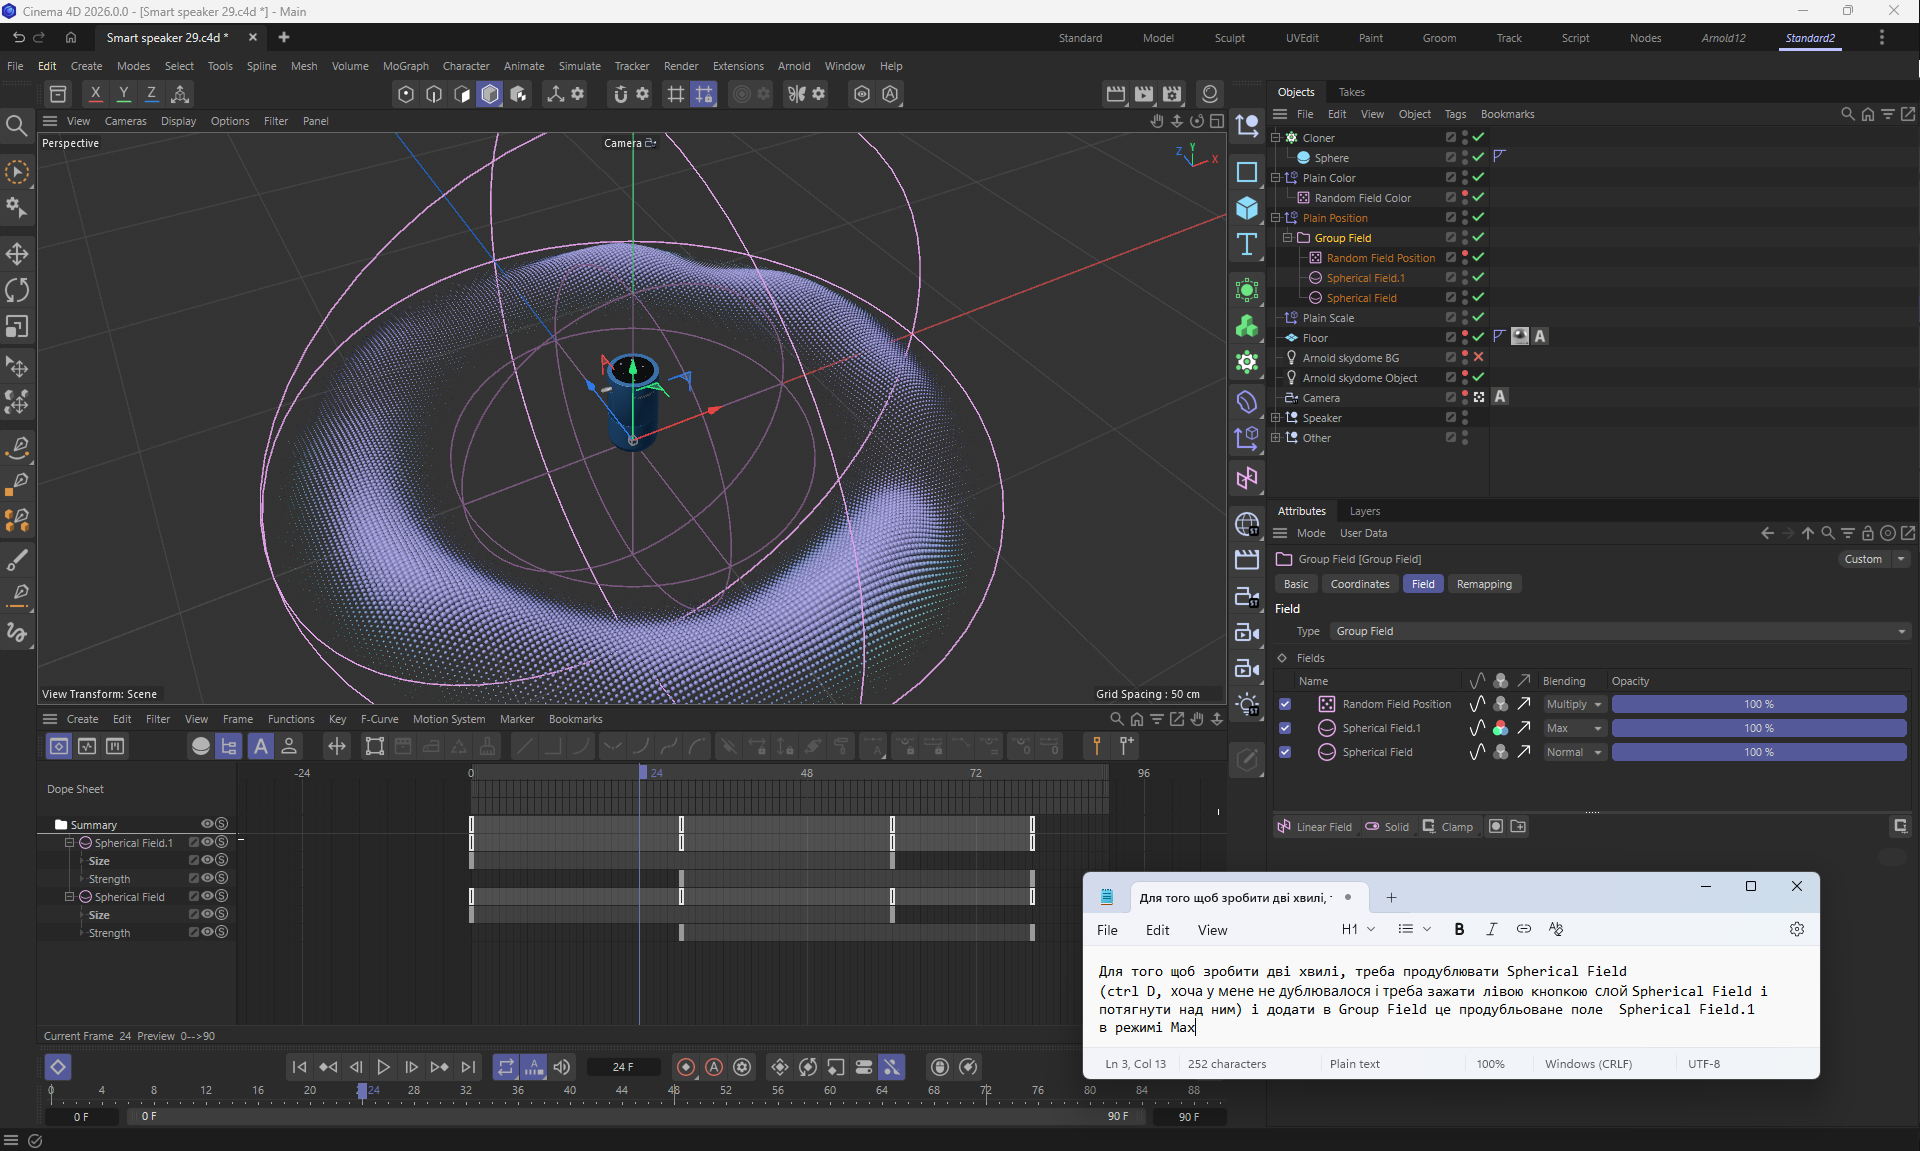Open the Multiply blending dropdown
This screenshot has height=1151, width=1920.
click(x=1574, y=704)
